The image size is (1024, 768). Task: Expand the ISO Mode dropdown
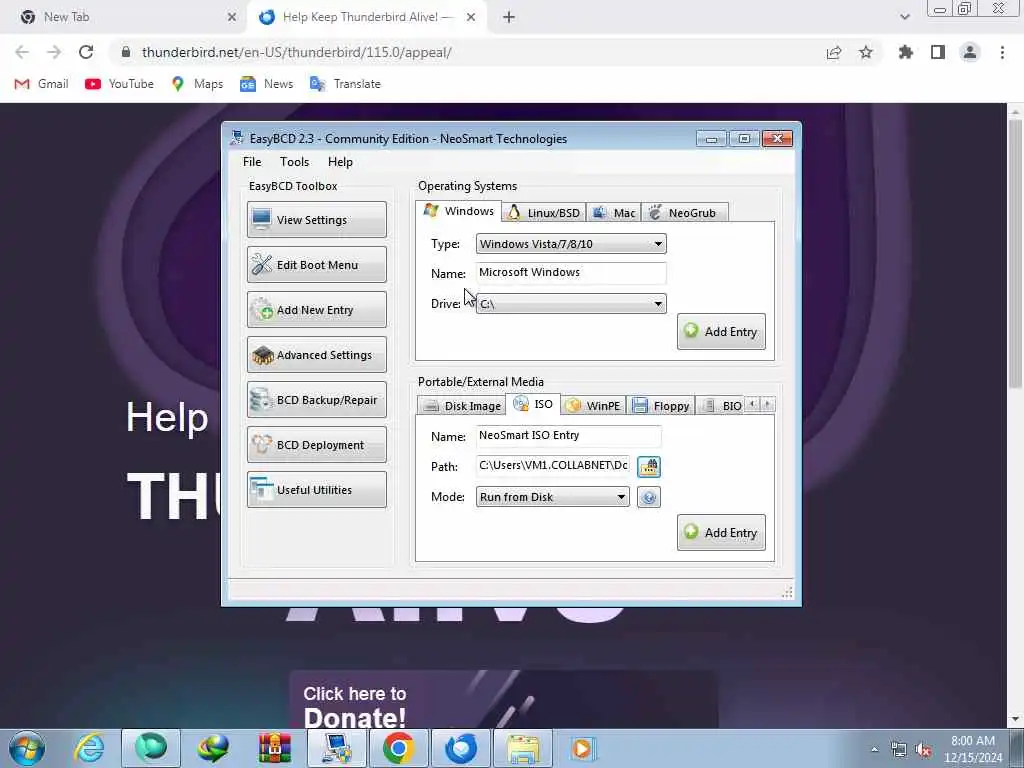click(552, 497)
